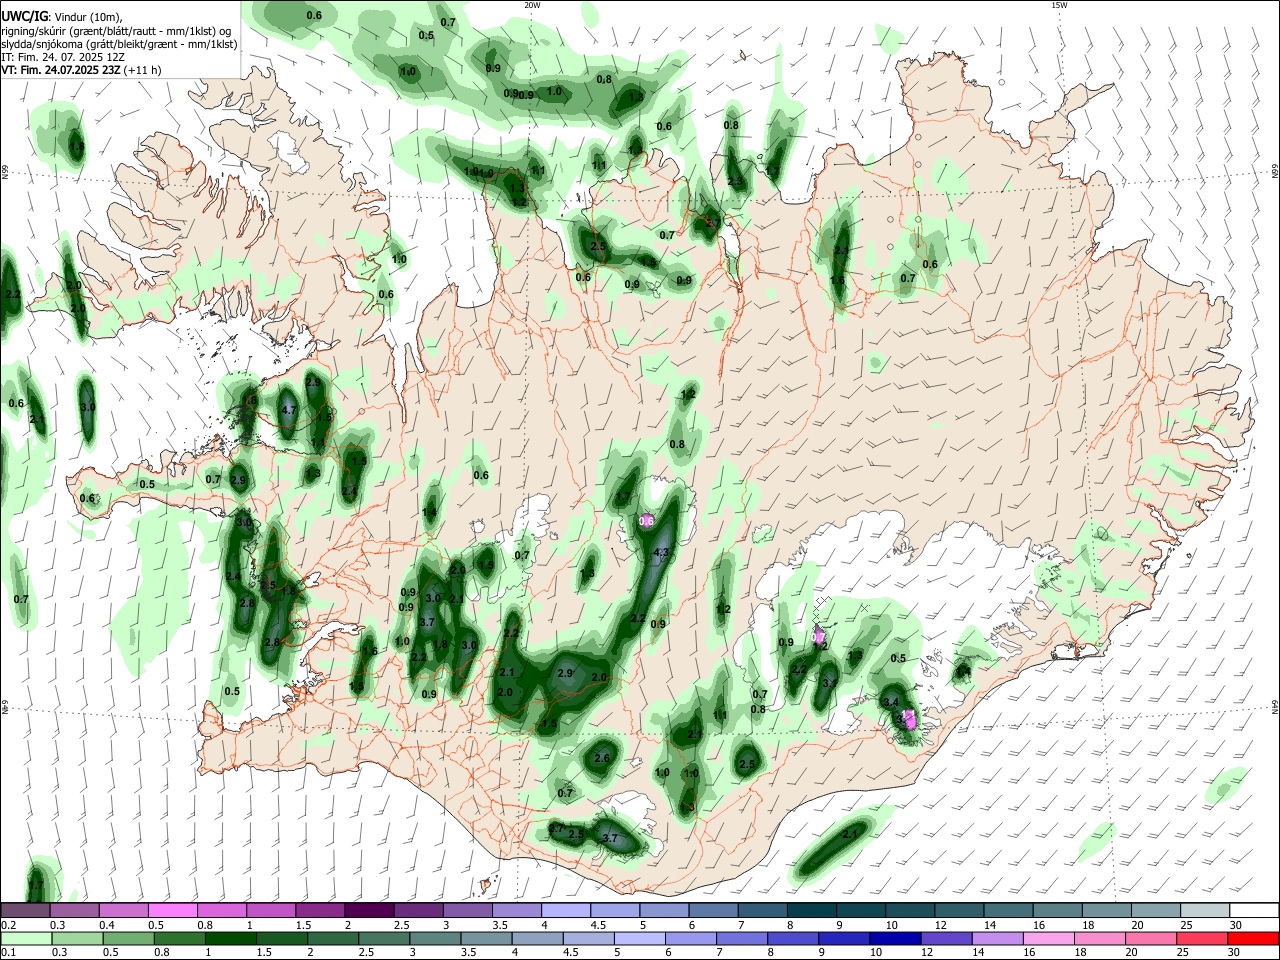The image size is (1280, 960).
Task: Click the 20W longitude label
Action: [x=532, y=5]
